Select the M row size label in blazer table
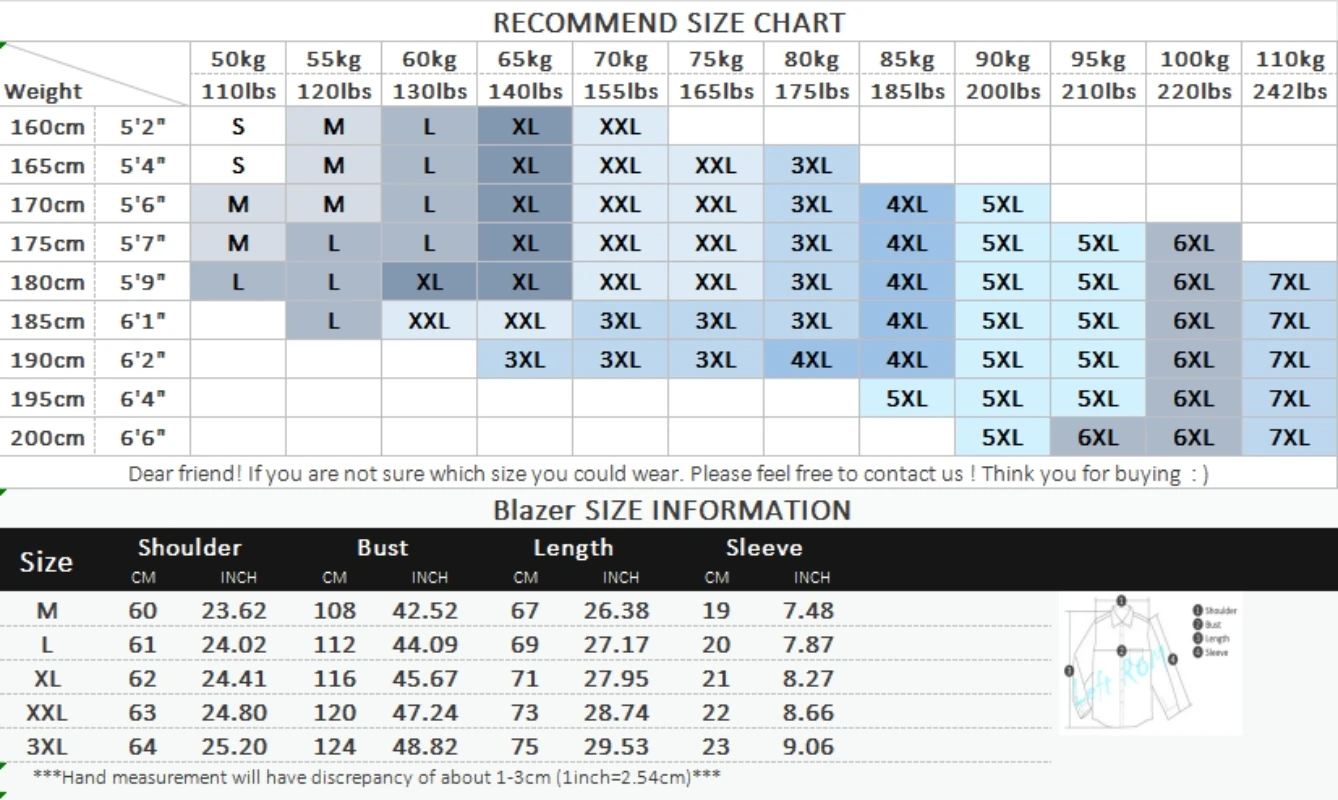Viewport: 1338px width, 800px height. click(x=47, y=610)
